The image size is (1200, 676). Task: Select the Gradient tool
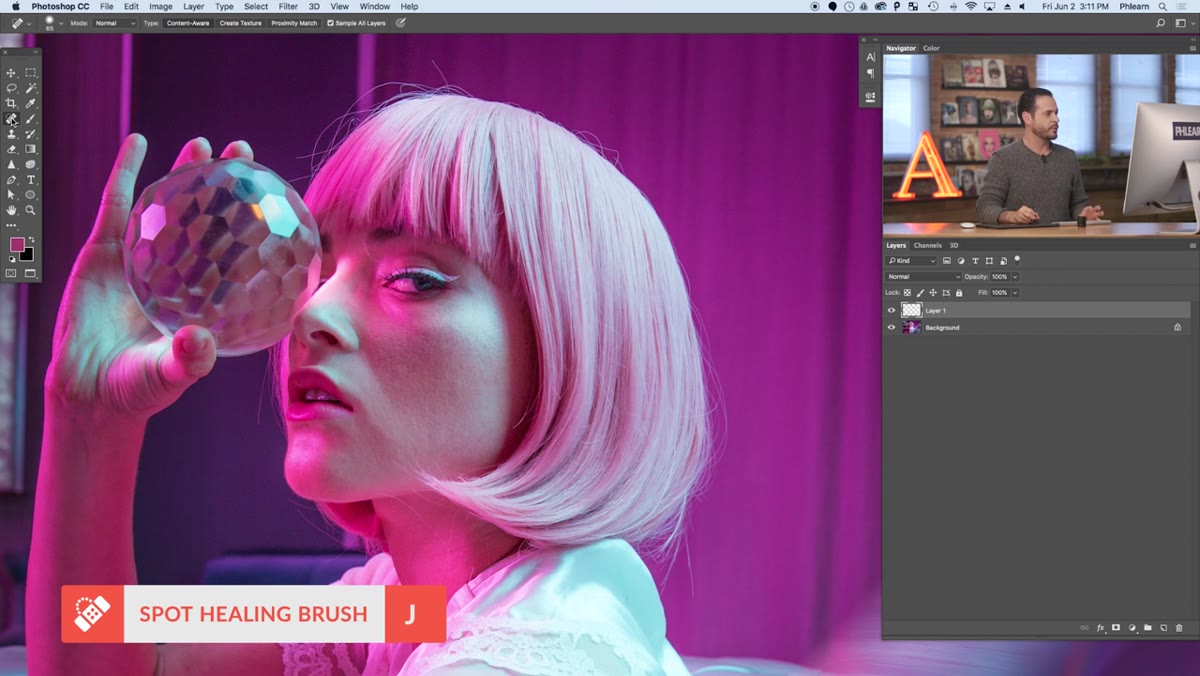(31, 149)
